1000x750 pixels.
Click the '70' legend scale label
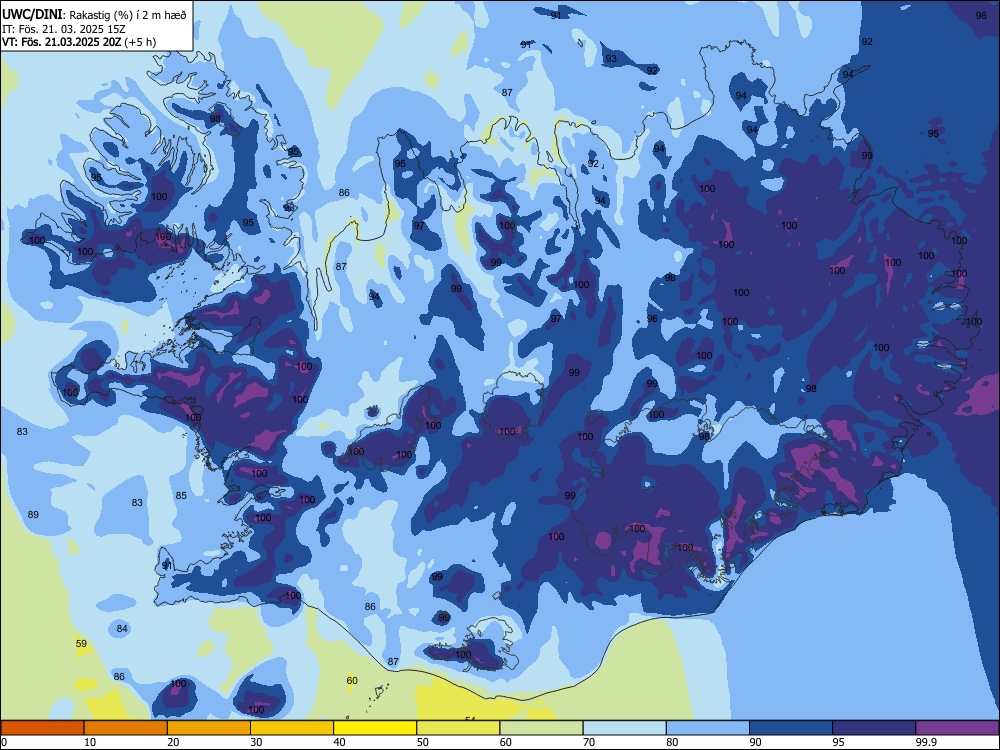(589, 742)
